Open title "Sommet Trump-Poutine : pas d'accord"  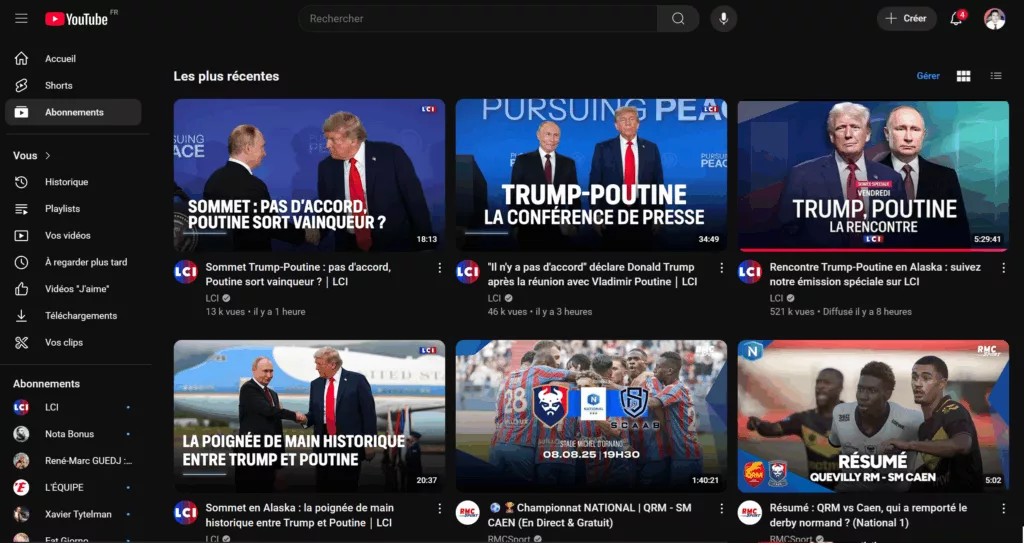point(298,274)
